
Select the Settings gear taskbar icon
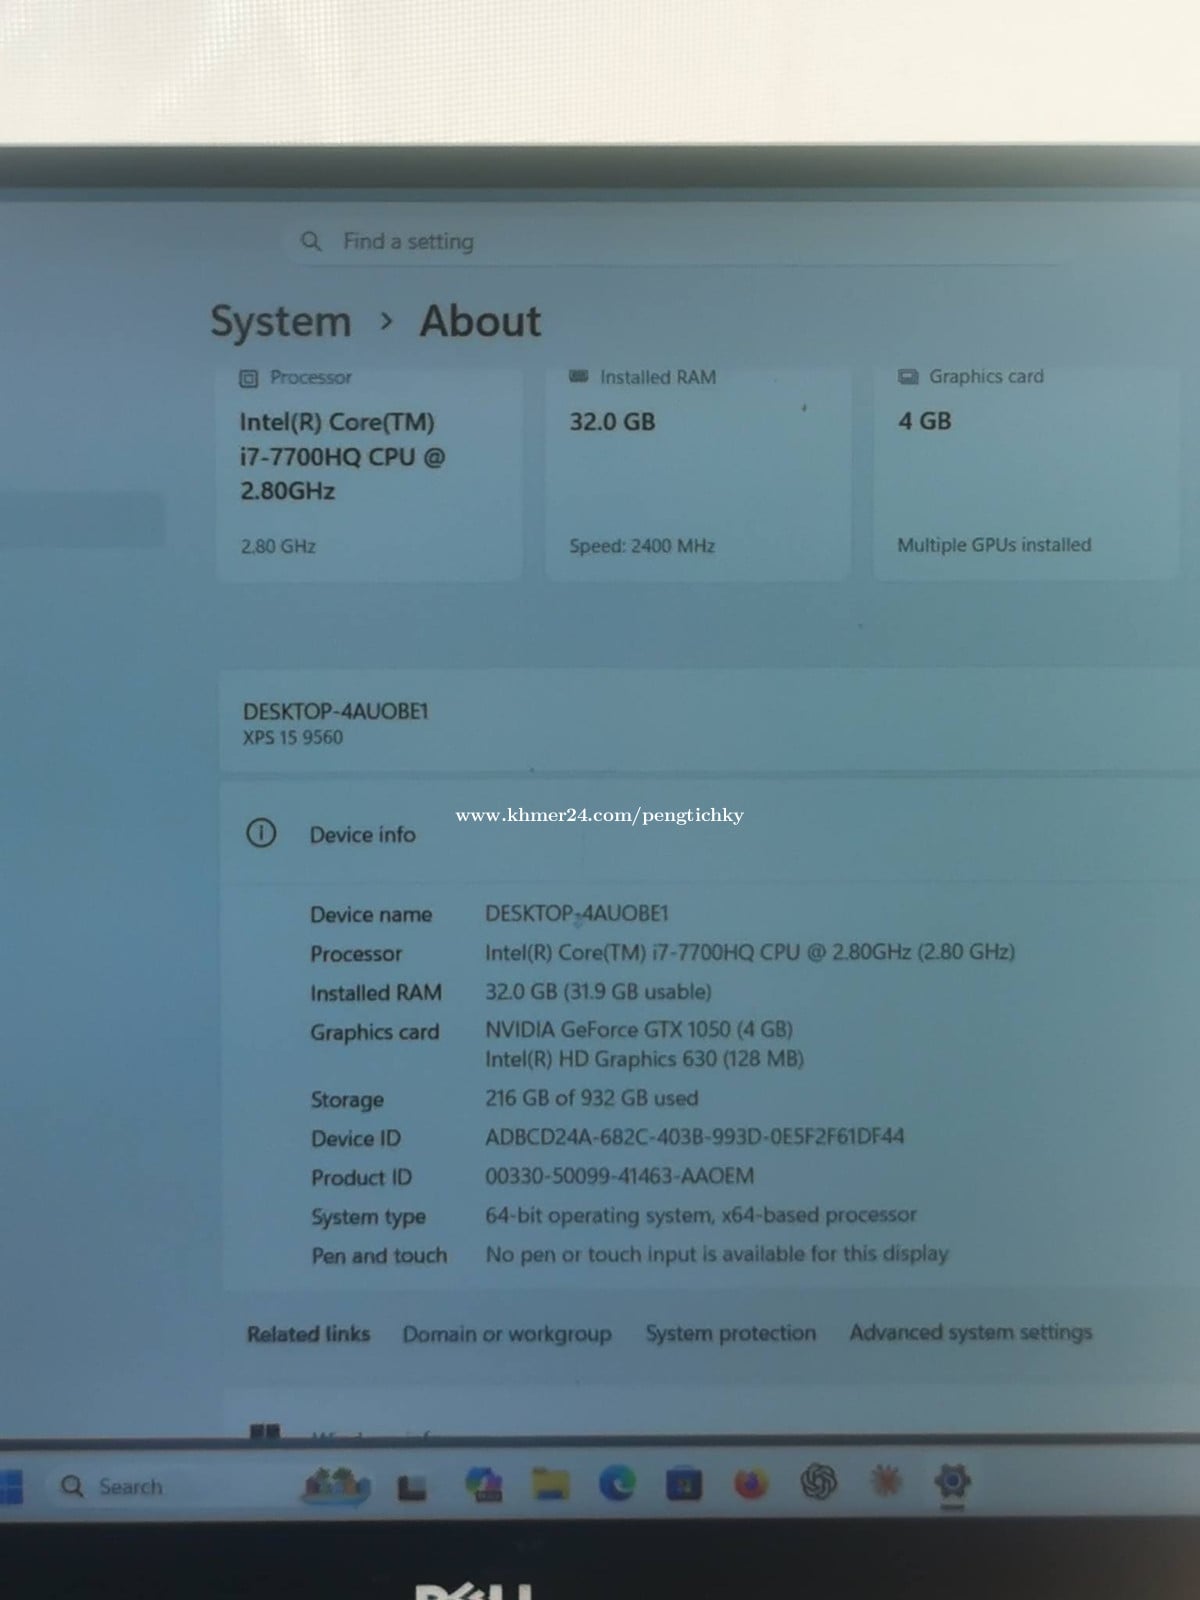tap(953, 1481)
